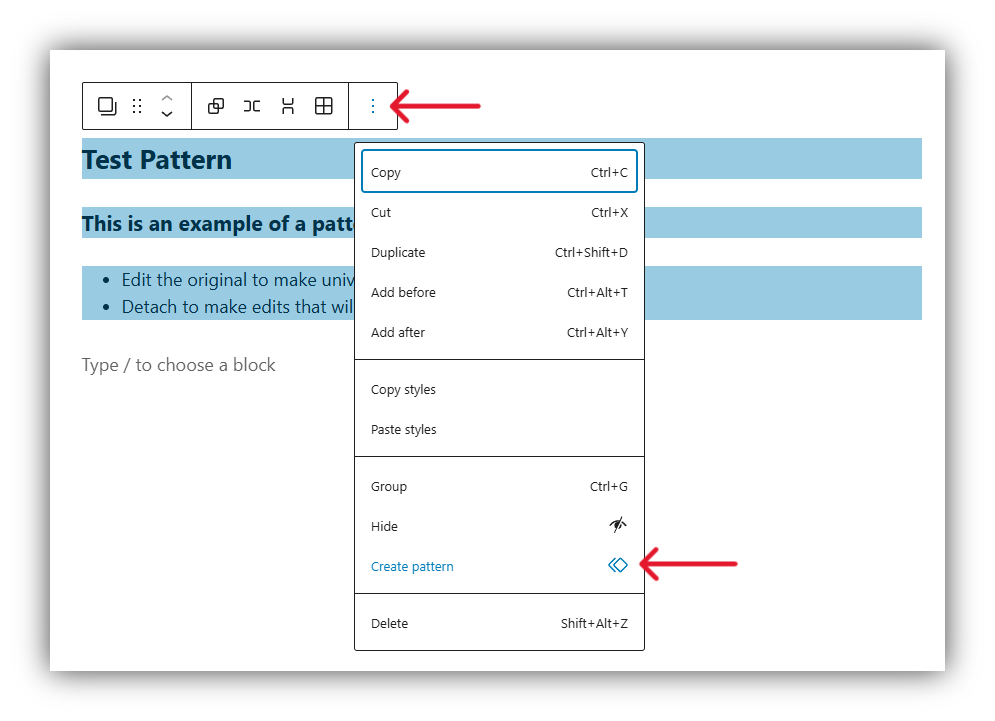Click the Create pattern menu option
Image resolution: width=995 pixels, height=721 pixels.
tap(499, 567)
